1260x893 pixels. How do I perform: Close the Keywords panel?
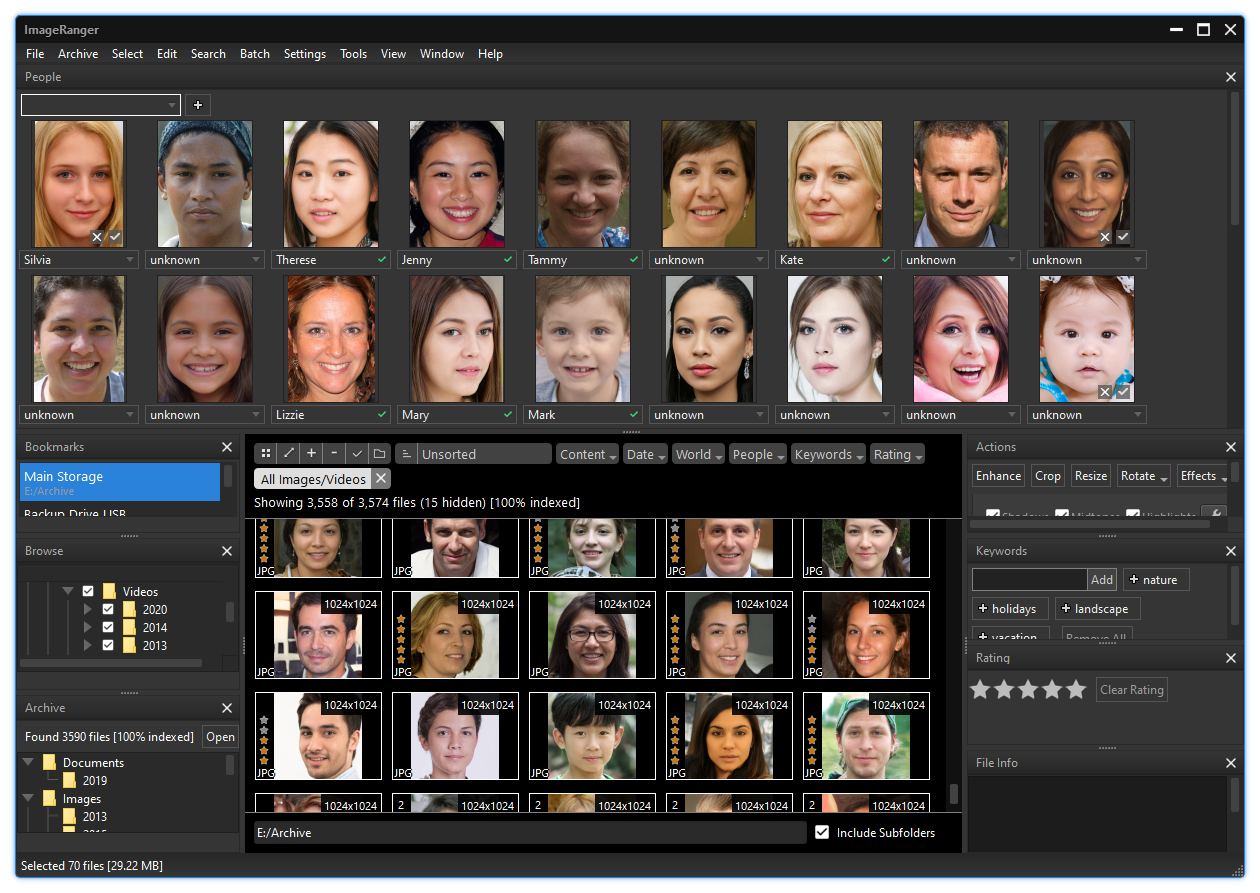(x=1231, y=551)
